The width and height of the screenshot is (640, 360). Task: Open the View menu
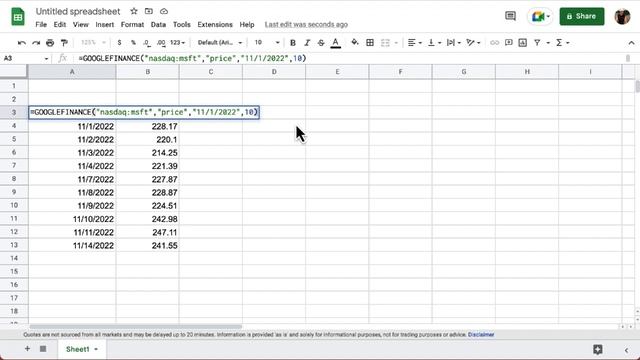tap(80, 24)
